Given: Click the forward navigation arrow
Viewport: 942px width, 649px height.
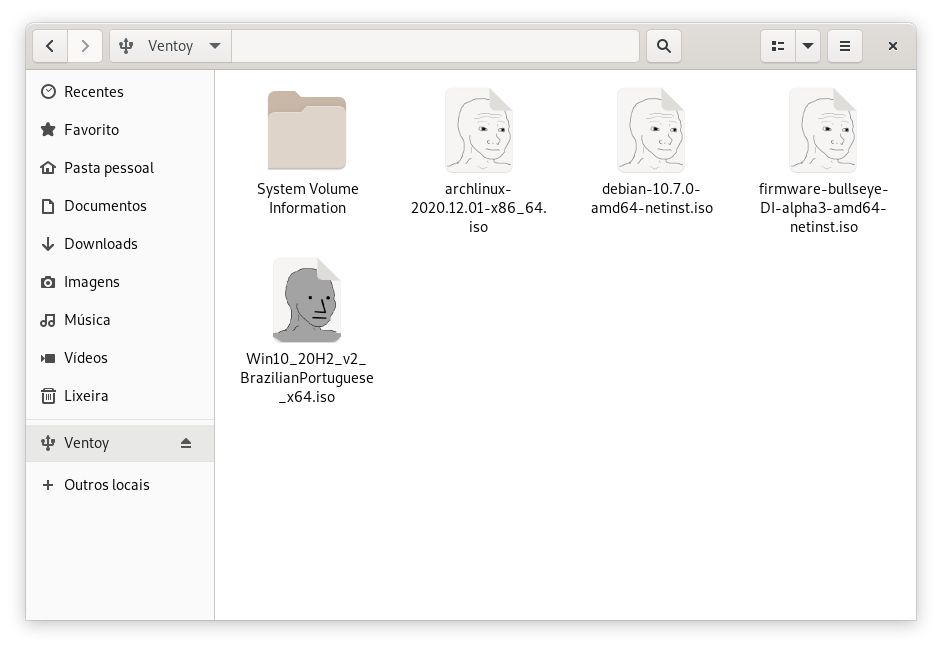Looking at the screenshot, I should [85, 46].
